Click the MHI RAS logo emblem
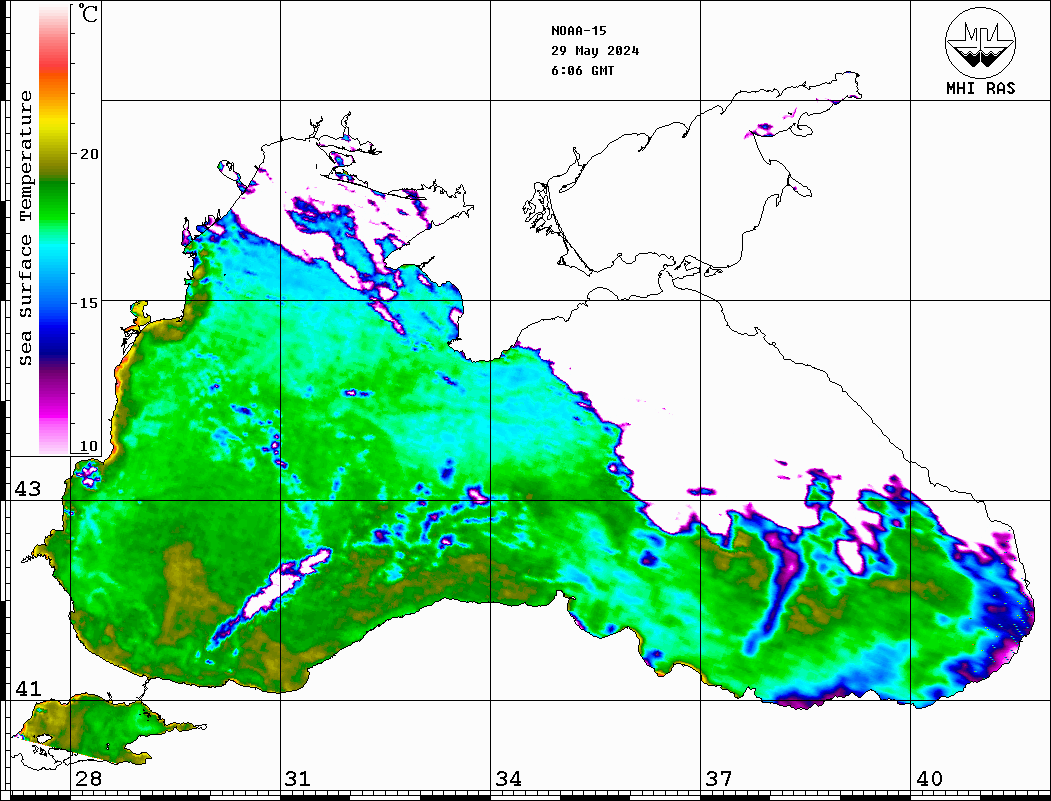The height and width of the screenshot is (801, 1051). point(981,42)
